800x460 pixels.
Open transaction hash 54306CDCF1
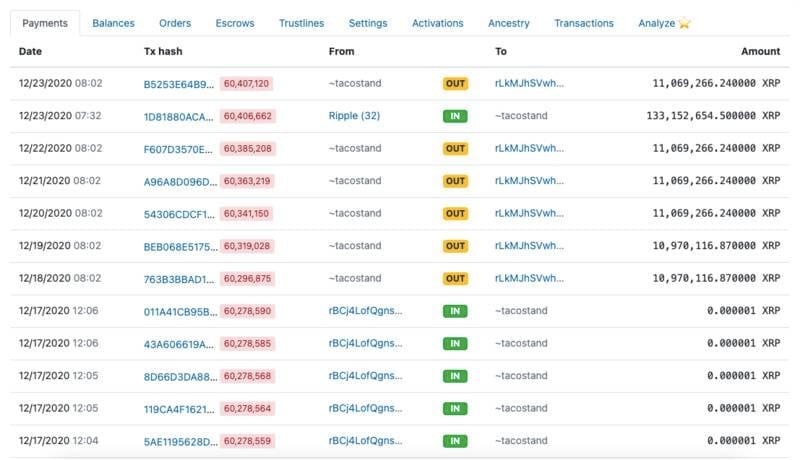tap(179, 214)
